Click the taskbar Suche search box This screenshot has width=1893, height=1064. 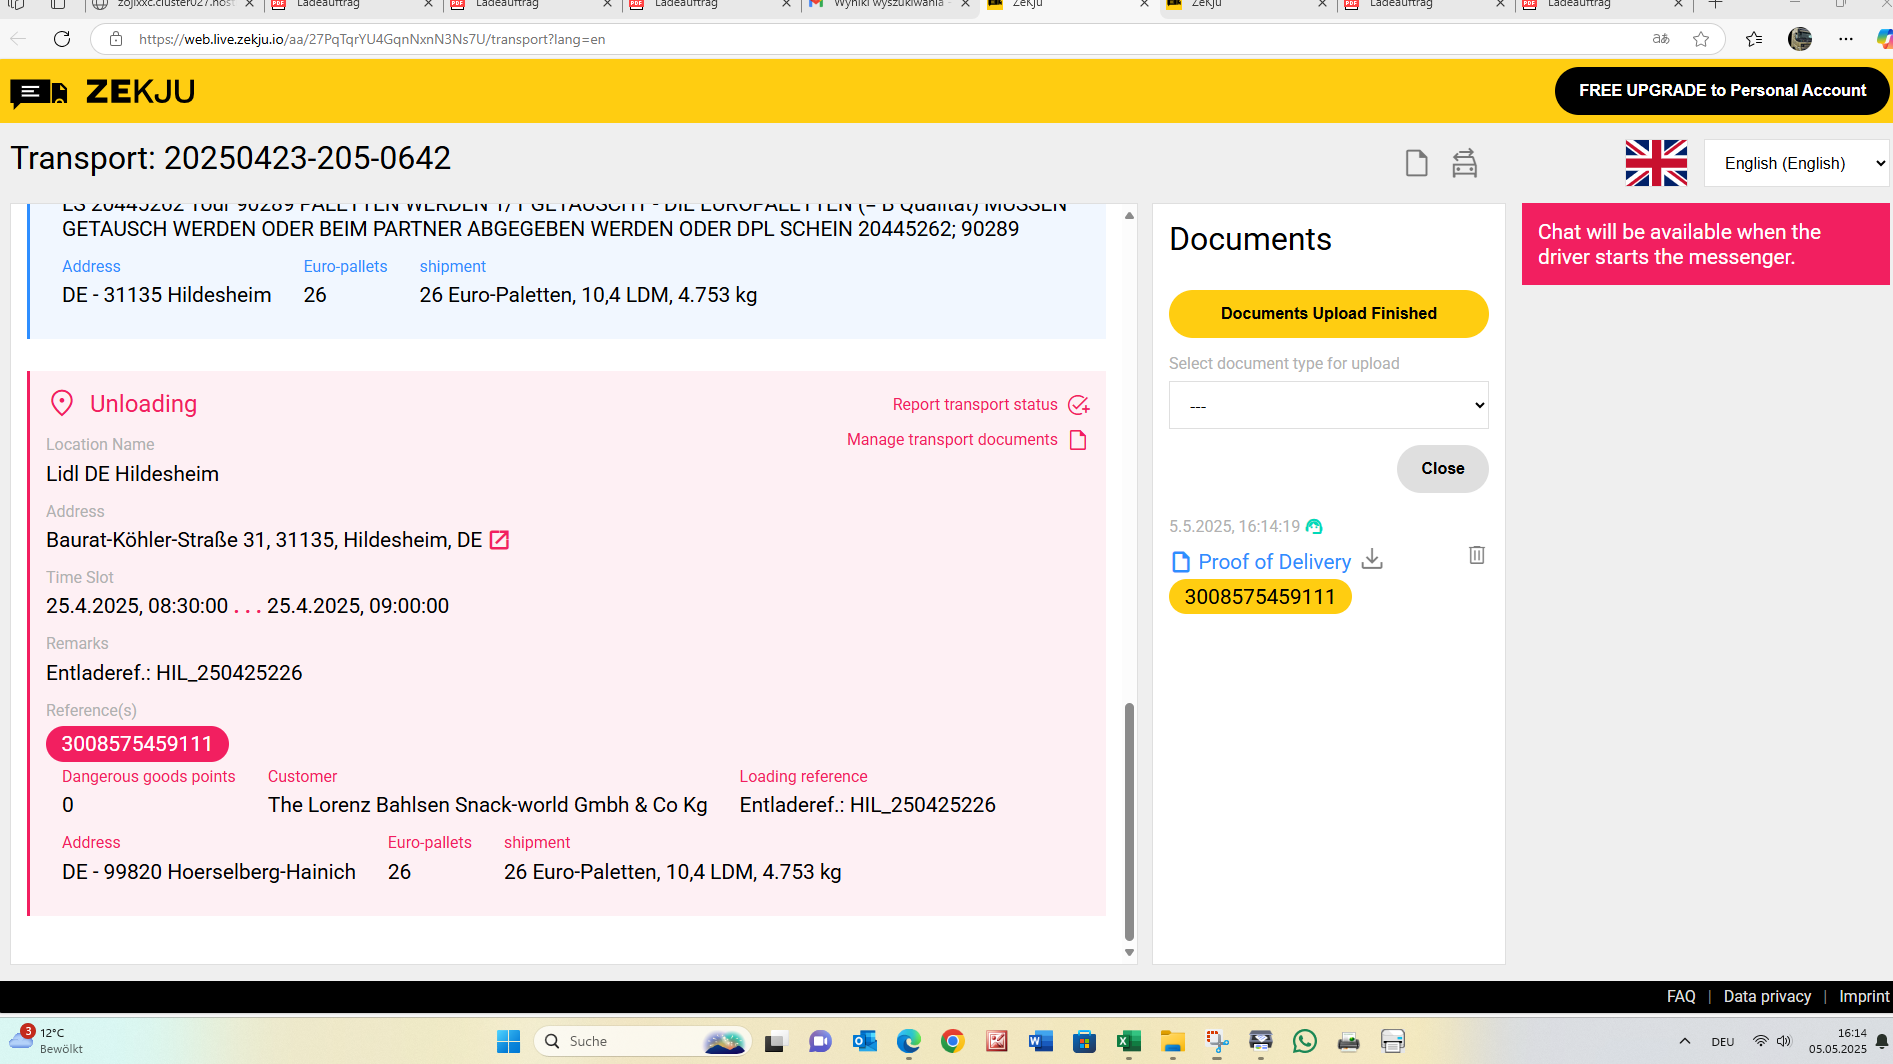pyautogui.click(x=642, y=1041)
